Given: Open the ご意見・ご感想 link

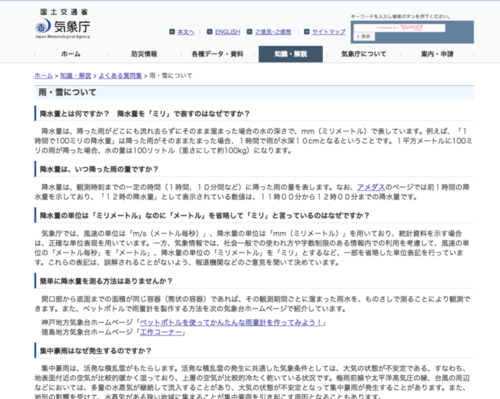Looking at the screenshot, I should pyautogui.click(x=273, y=32).
